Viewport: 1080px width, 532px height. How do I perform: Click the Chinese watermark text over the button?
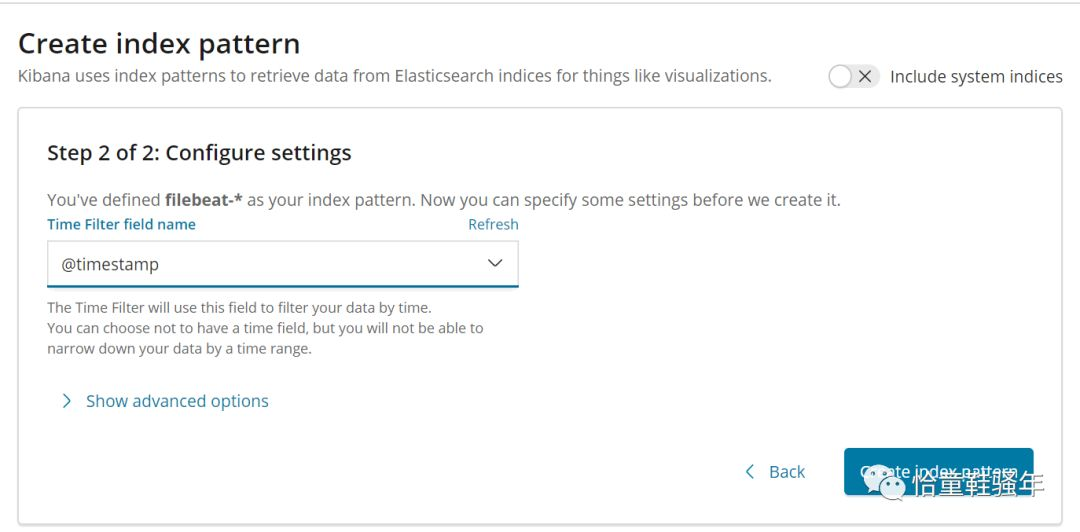pyautogui.click(x=978, y=484)
